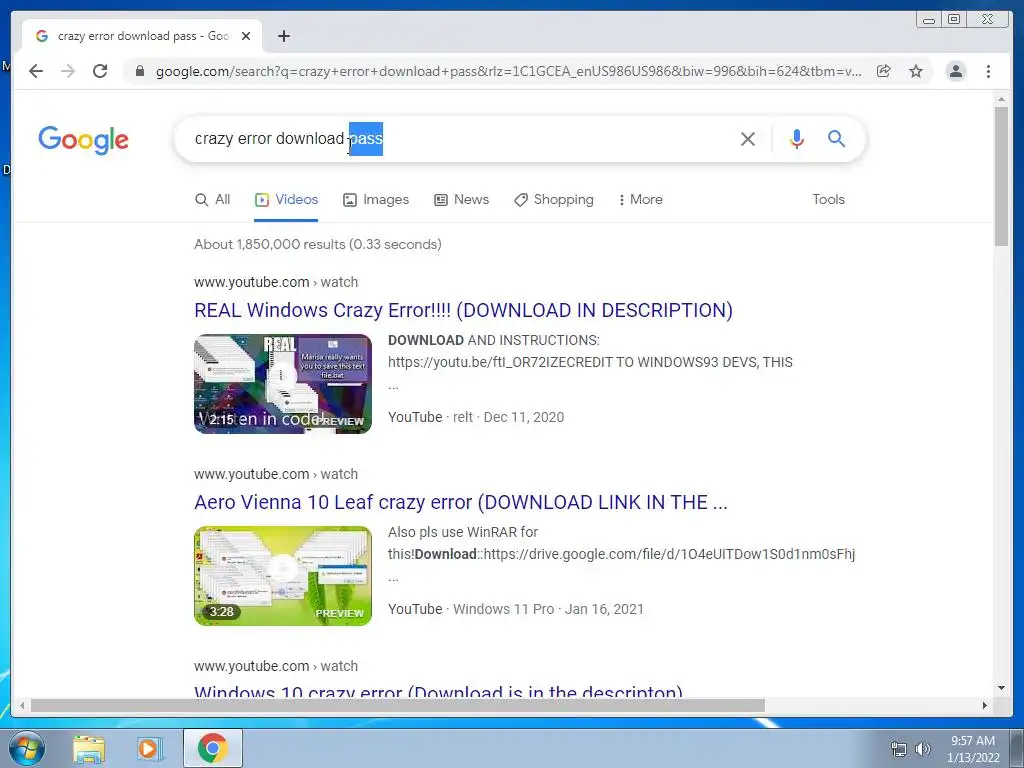Click the Also pls use WinRAR description text

pos(463,532)
